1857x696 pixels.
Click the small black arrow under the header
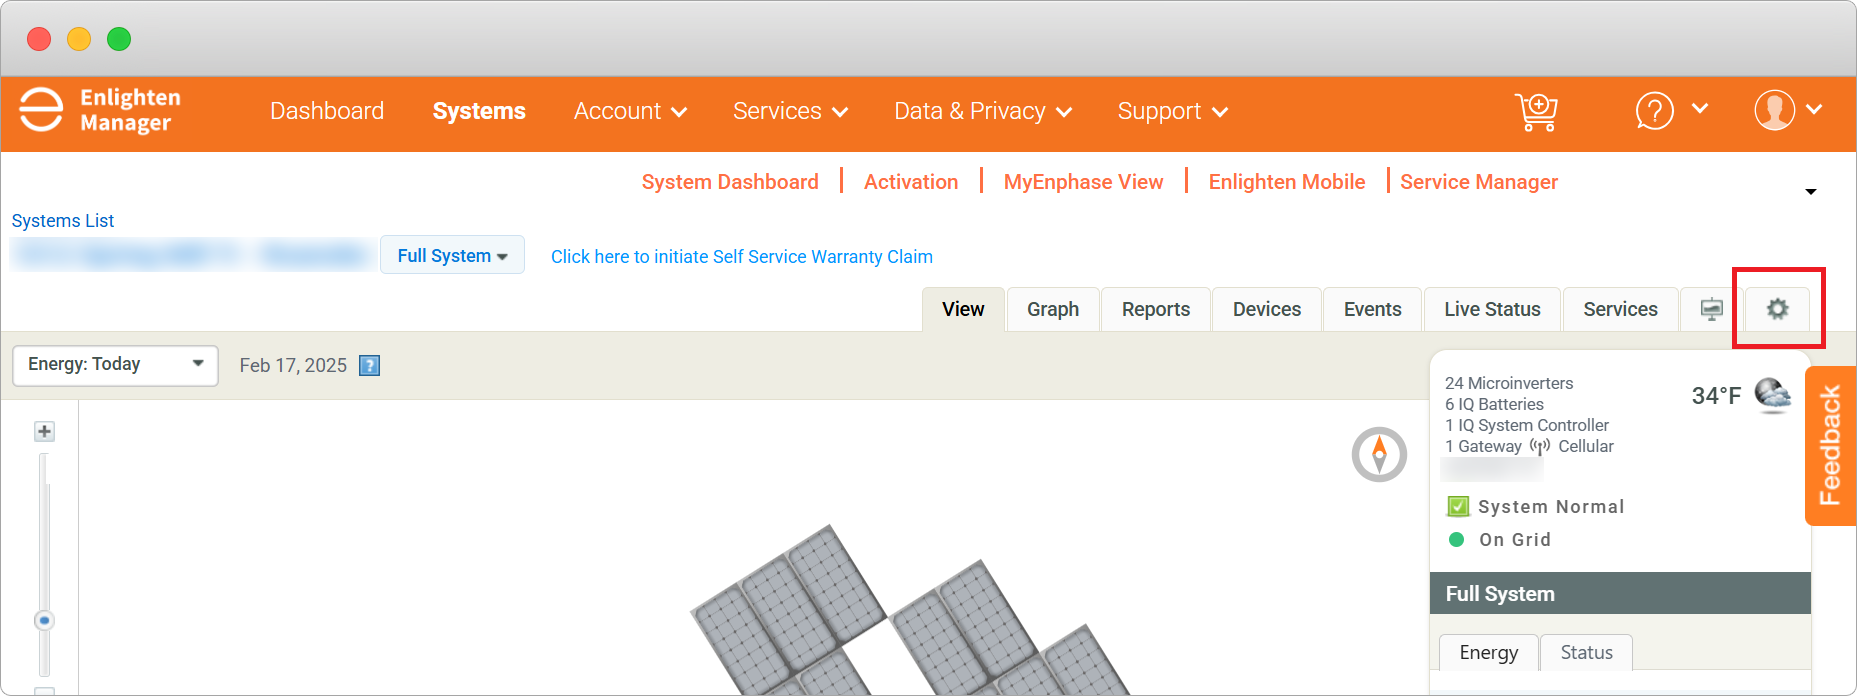(1811, 191)
